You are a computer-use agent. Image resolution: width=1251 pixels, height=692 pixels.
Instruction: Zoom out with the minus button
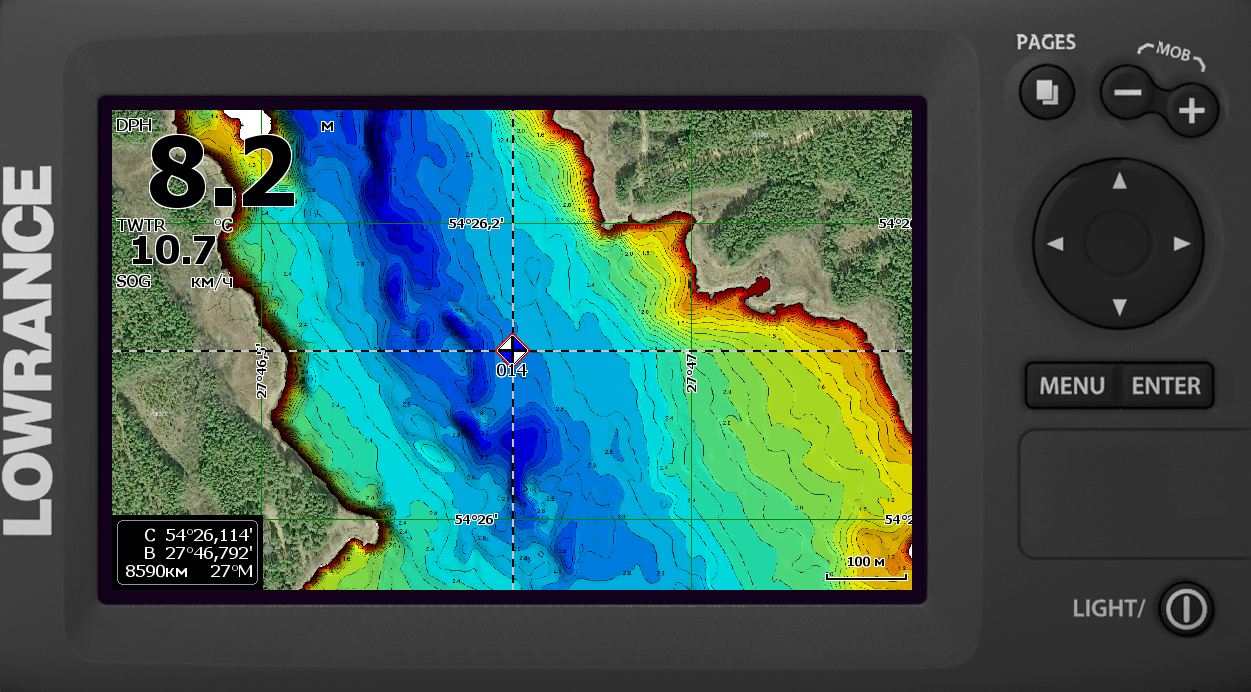click(x=1128, y=94)
